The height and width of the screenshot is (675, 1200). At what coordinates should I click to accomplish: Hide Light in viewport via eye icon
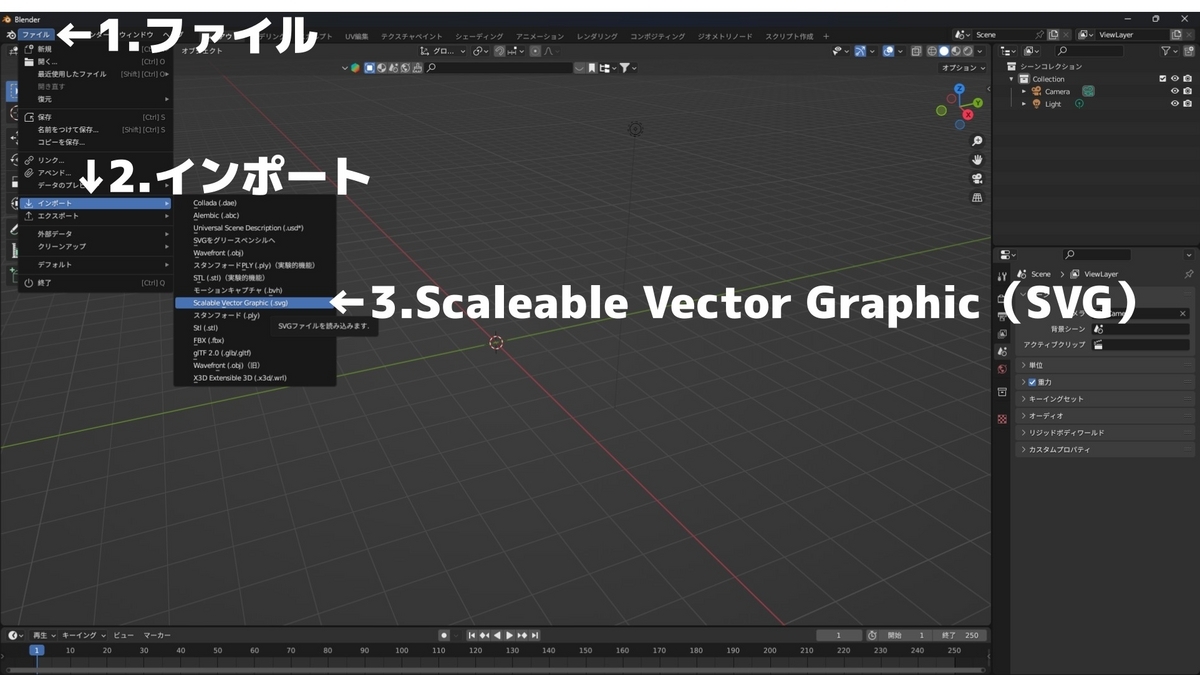point(1175,104)
